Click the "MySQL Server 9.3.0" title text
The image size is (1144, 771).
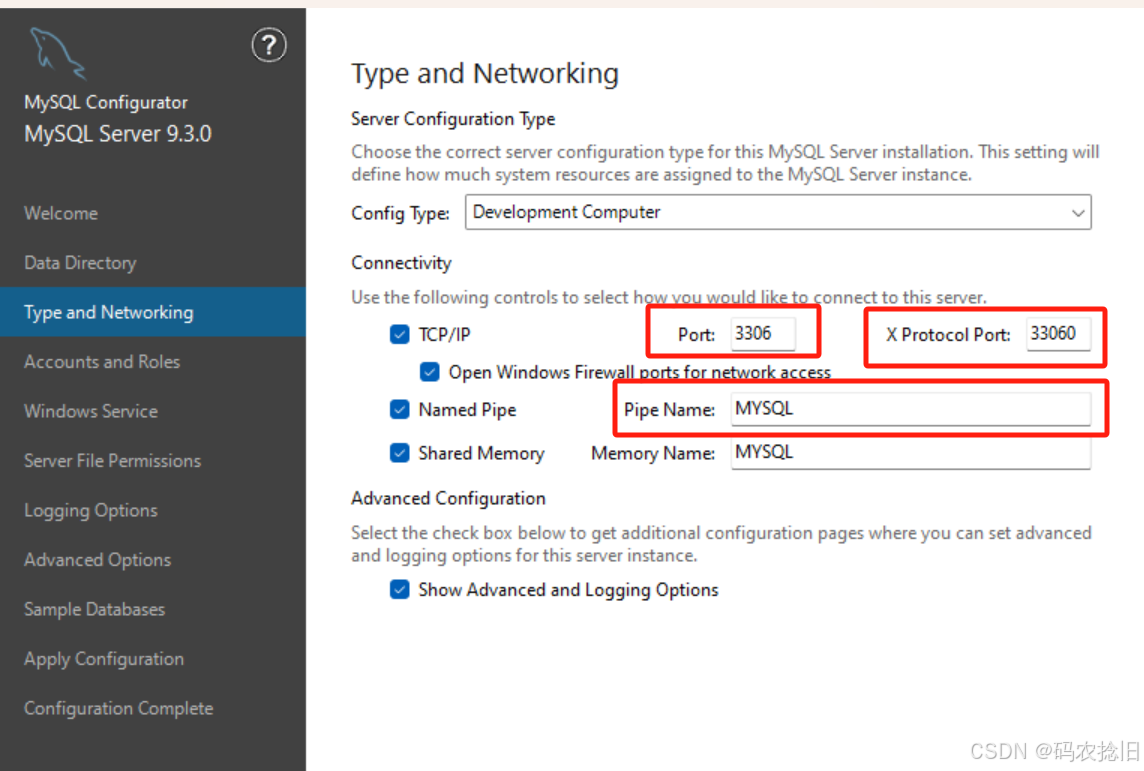click(118, 134)
